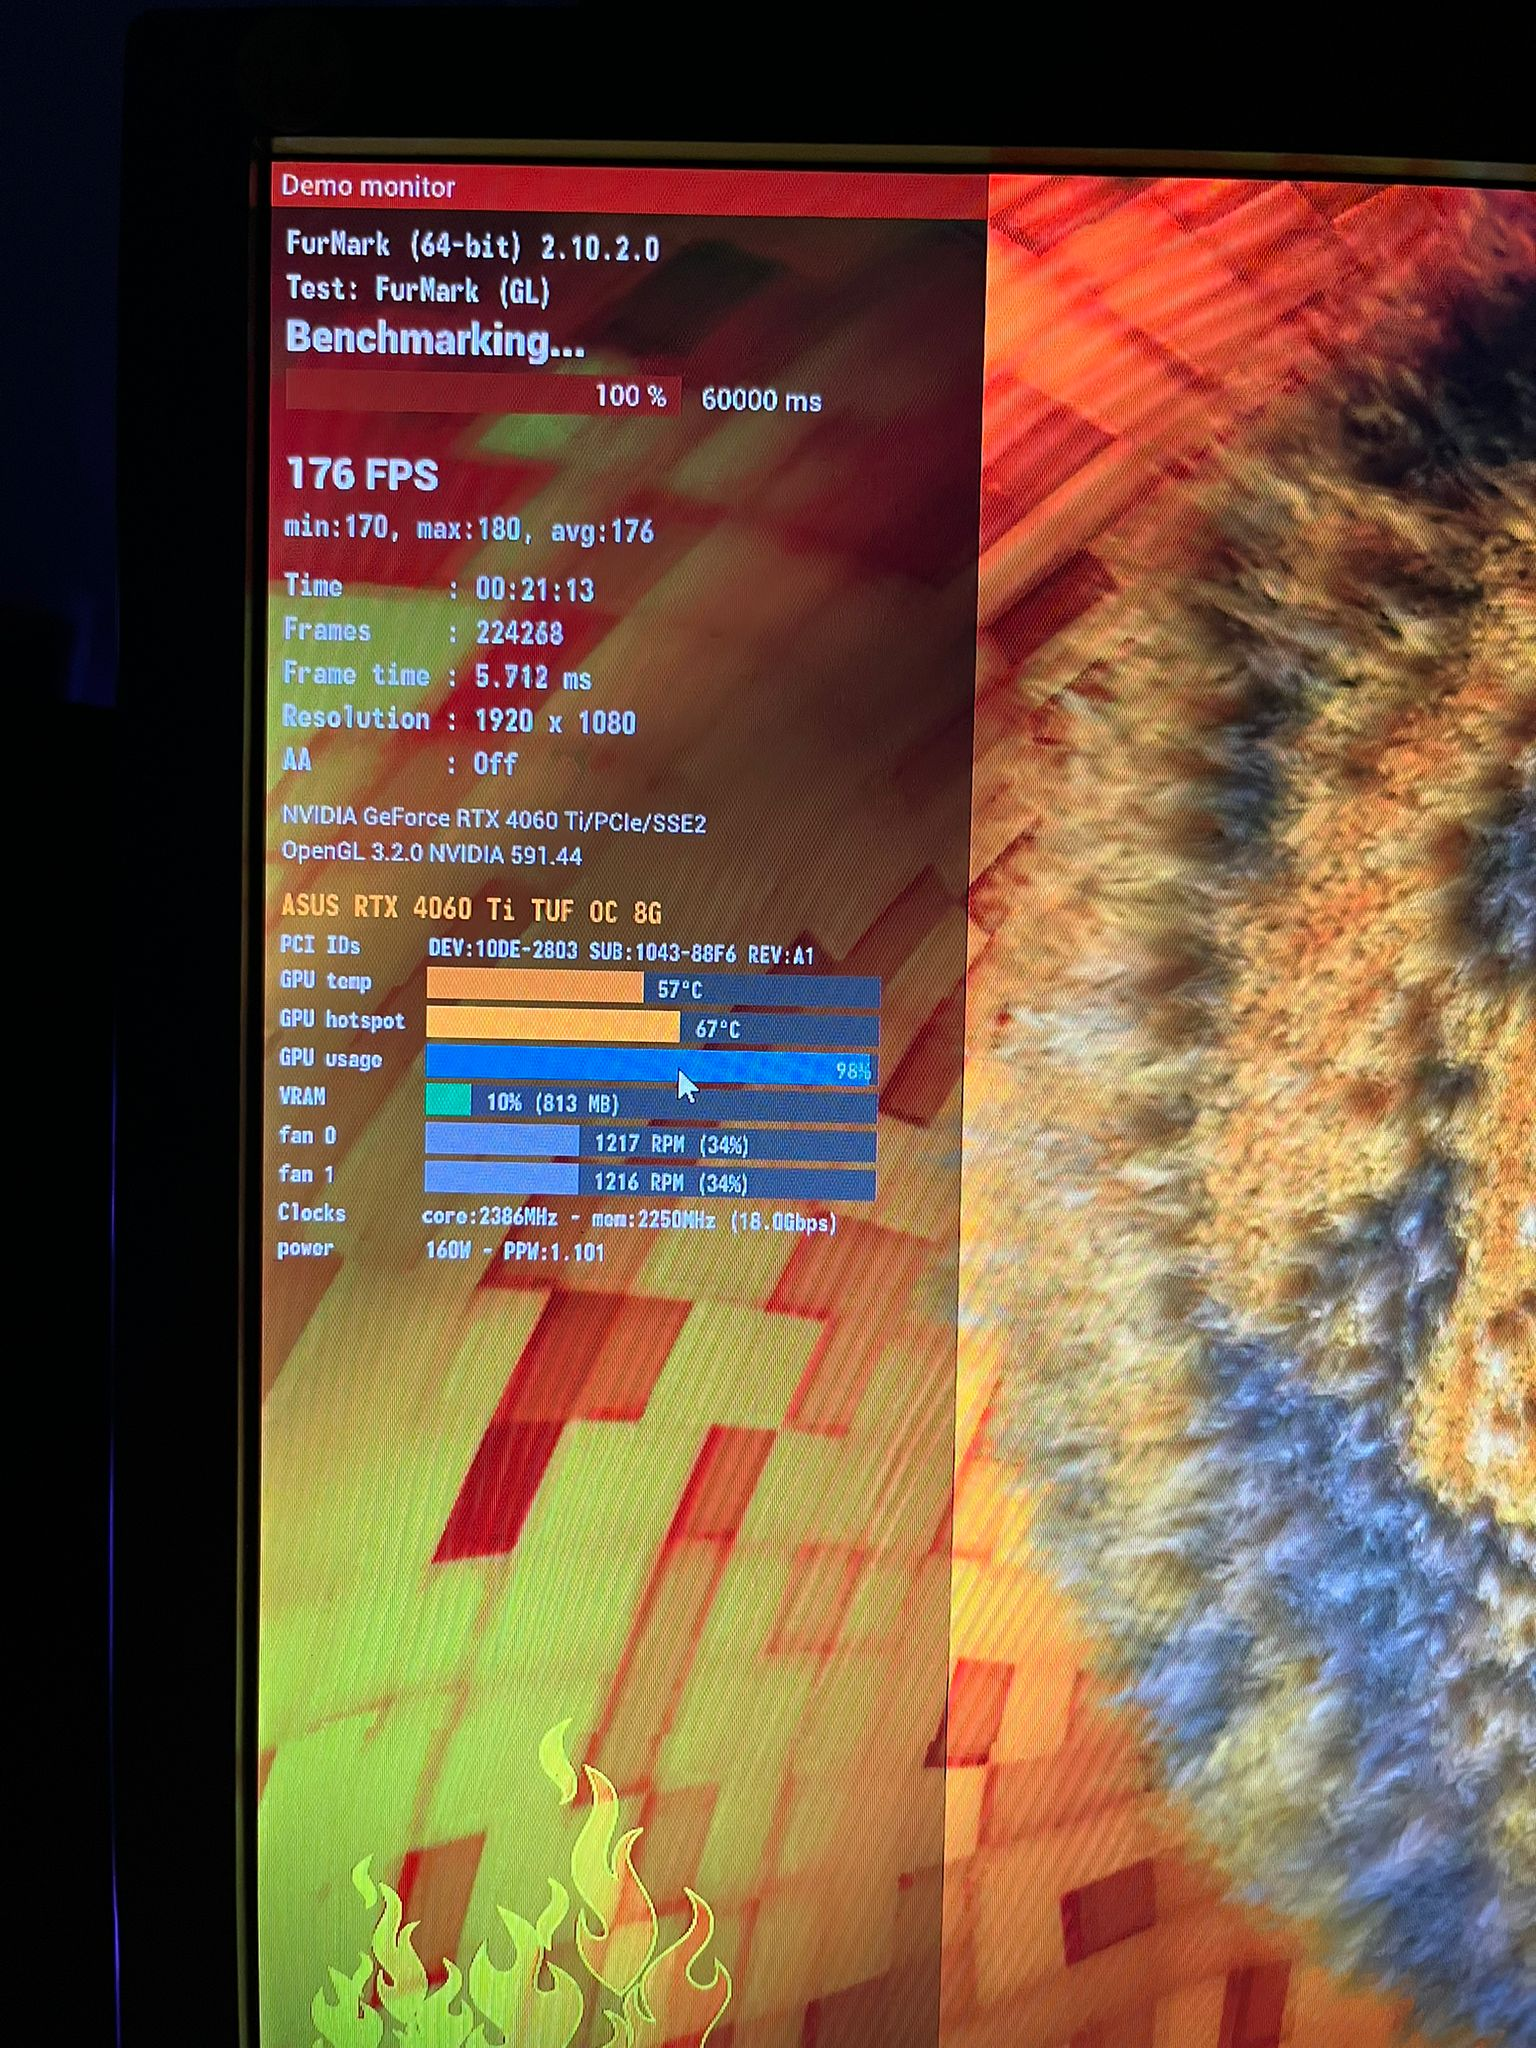Screen dimensions: 1536x2048
Task: Click the GPU temp bar showing 57°C
Action: tap(653, 988)
